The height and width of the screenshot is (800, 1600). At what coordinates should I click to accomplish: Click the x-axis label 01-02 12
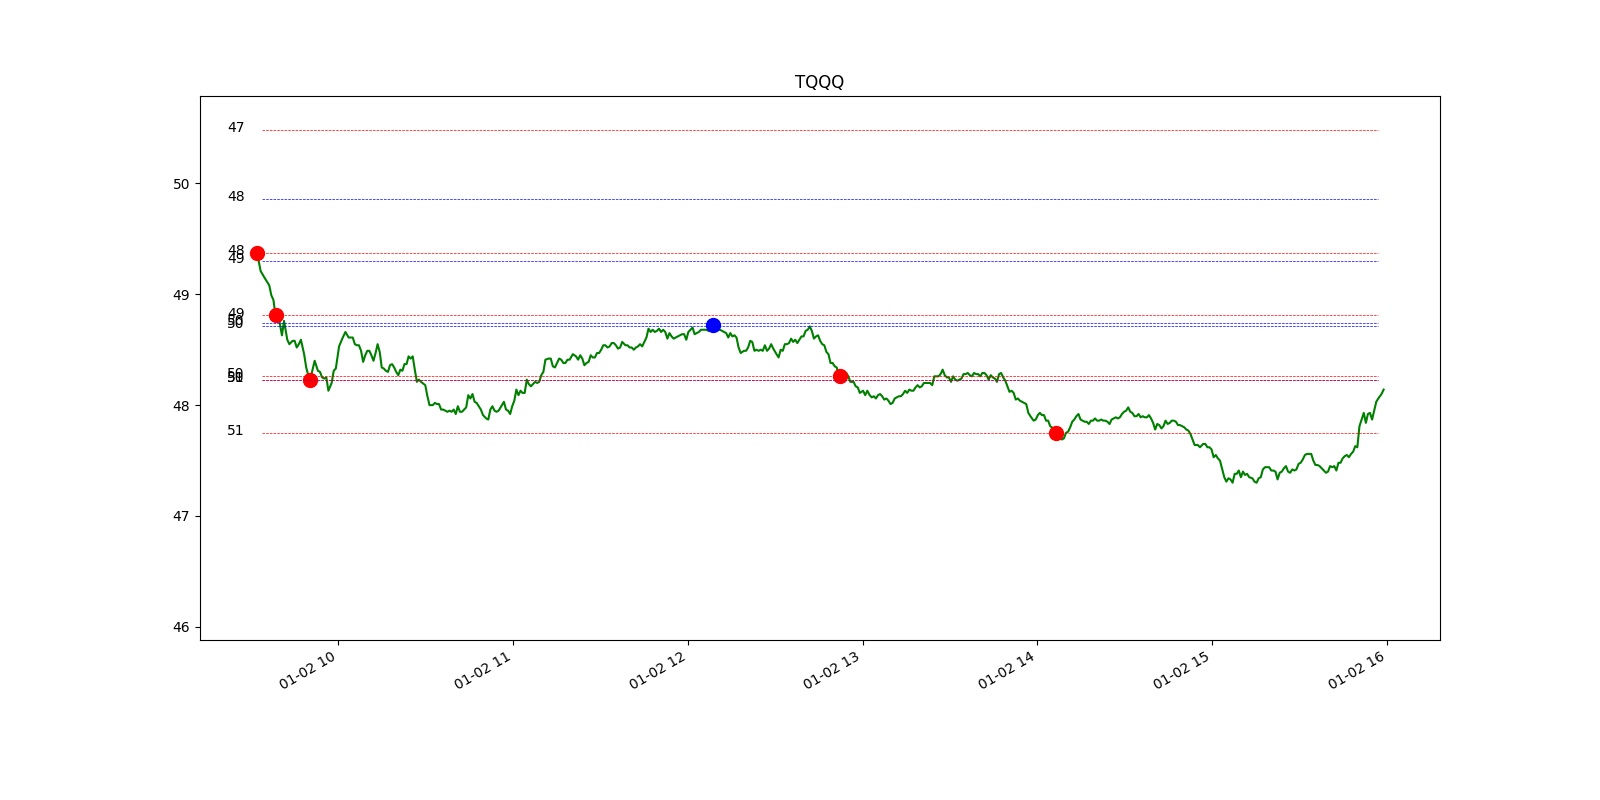[657, 669]
